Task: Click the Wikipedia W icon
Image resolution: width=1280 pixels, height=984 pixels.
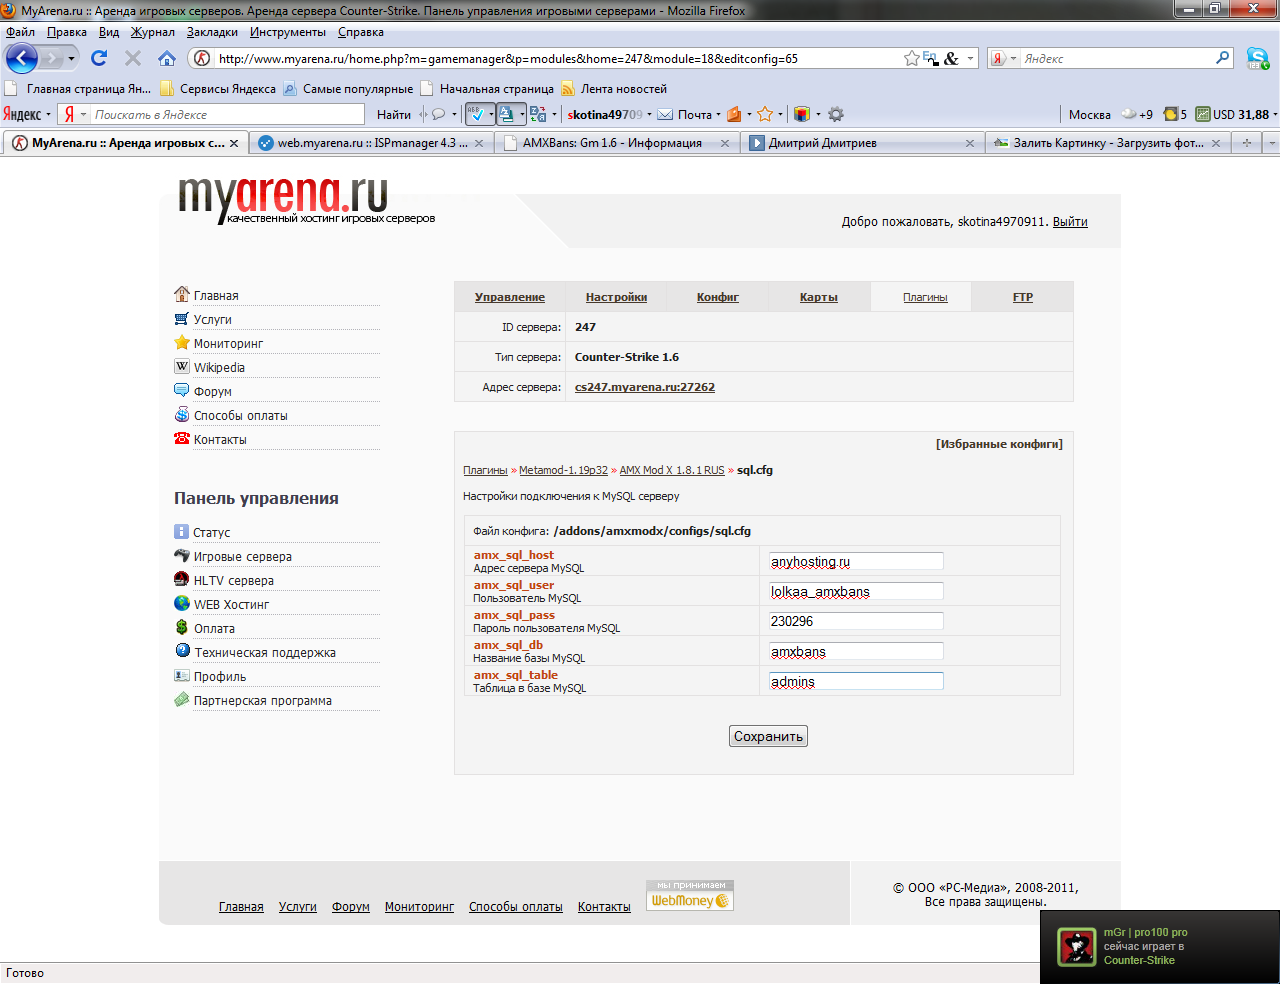Action: pos(181,366)
